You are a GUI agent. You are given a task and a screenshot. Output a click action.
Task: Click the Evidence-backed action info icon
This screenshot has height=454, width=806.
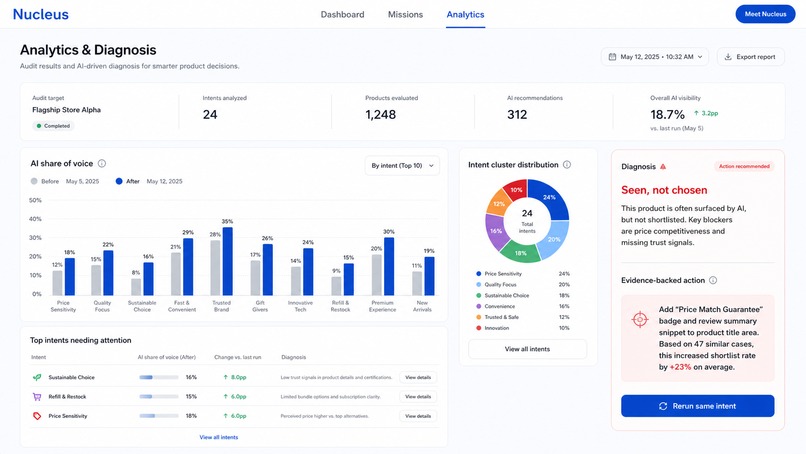[713, 280]
